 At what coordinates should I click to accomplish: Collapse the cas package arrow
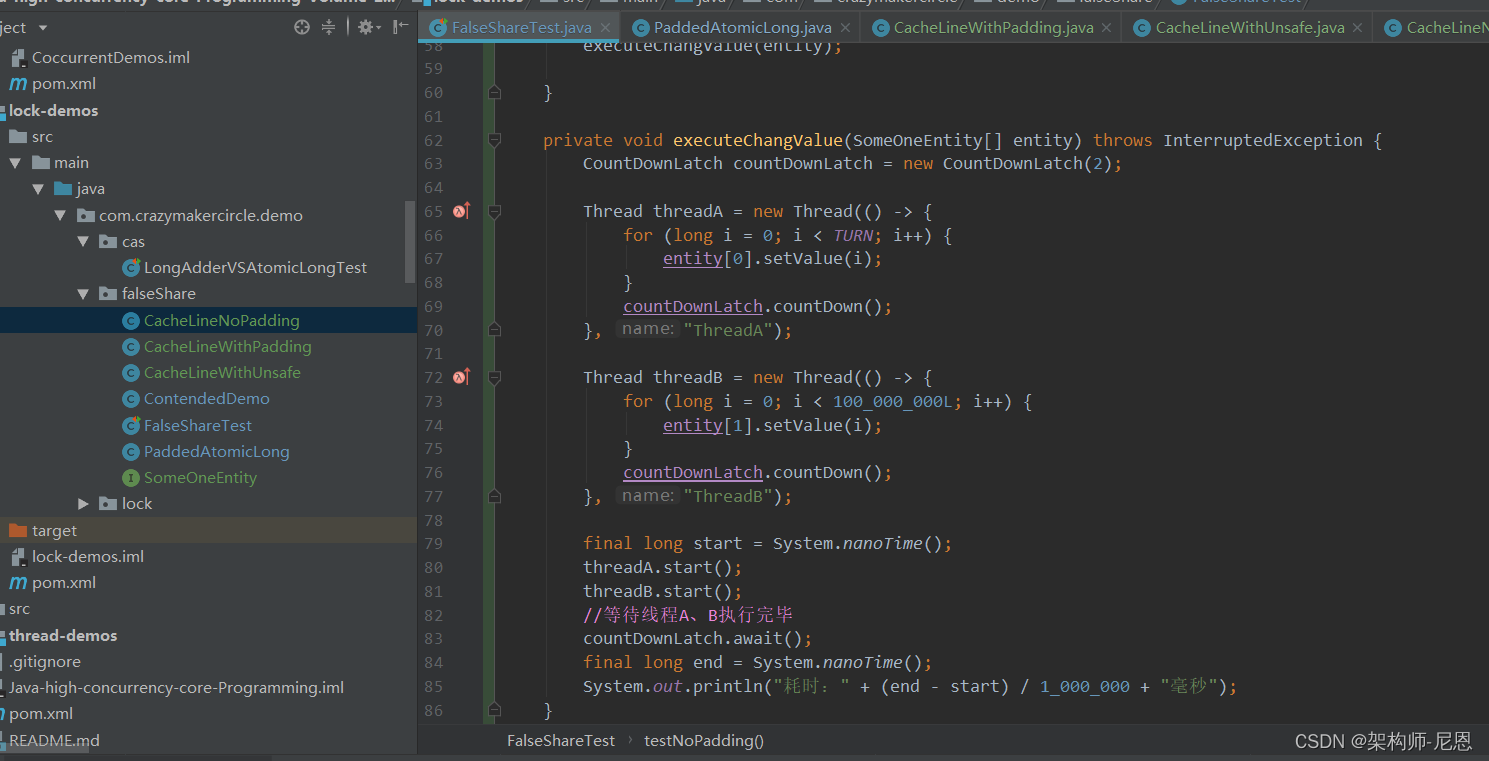tap(83, 241)
